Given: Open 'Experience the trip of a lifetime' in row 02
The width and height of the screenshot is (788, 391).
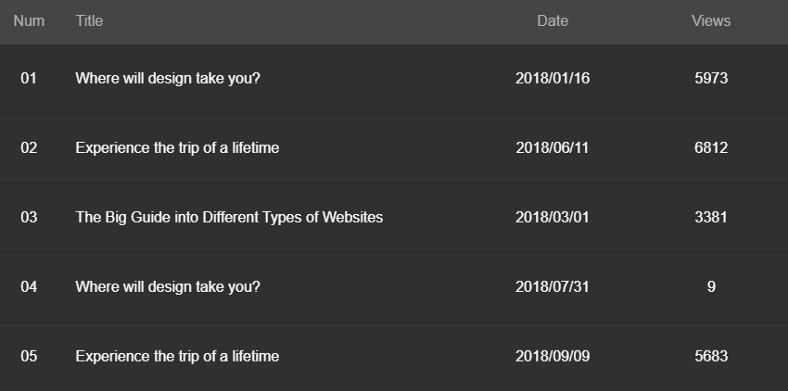Looking at the screenshot, I should (177, 148).
